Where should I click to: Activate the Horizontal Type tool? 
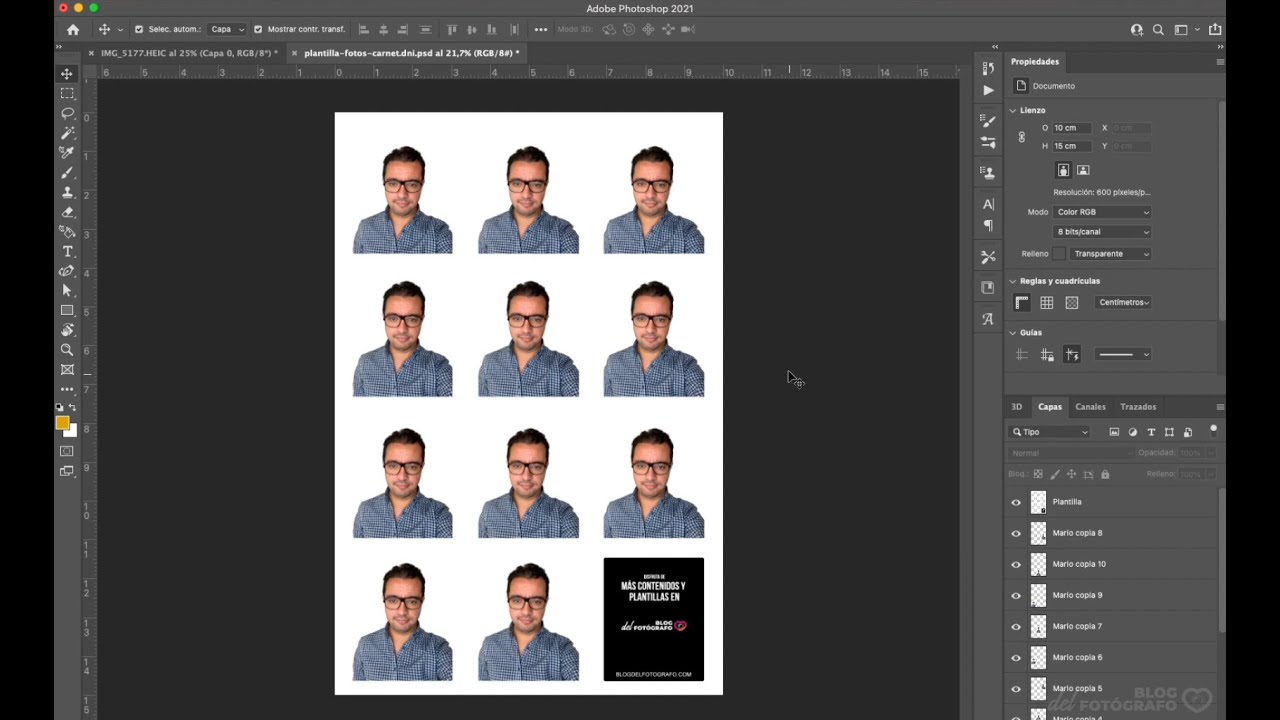[67, 251]
